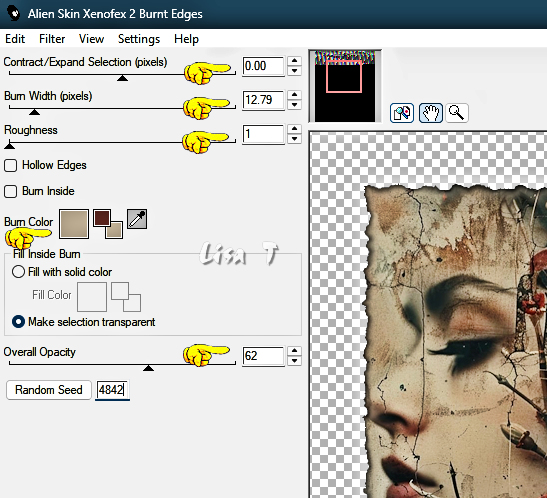Open the Settings menu

pyautogui.click(x=139, y=39)
